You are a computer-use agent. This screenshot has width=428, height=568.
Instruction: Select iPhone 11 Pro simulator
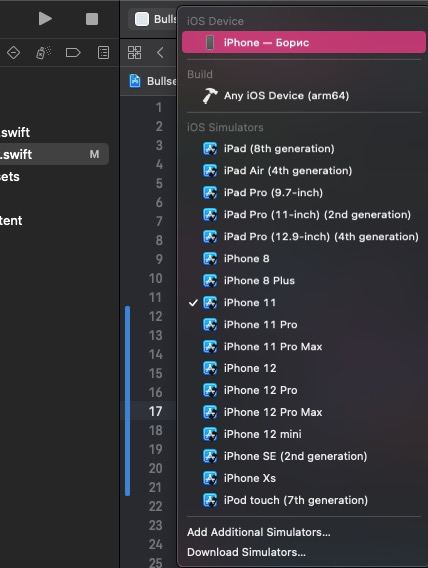pyautogui.click(x=304, y=325)
